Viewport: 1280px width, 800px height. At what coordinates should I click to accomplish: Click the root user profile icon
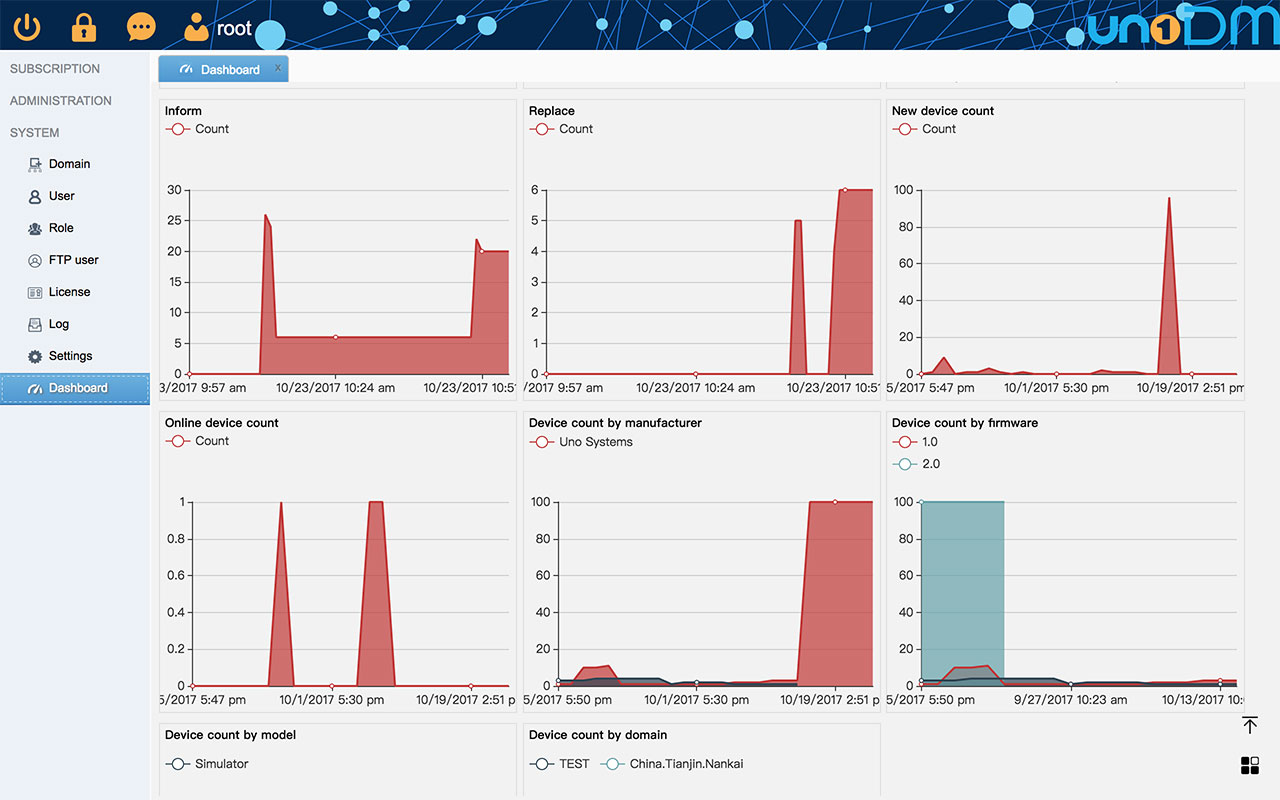point(197,27)
